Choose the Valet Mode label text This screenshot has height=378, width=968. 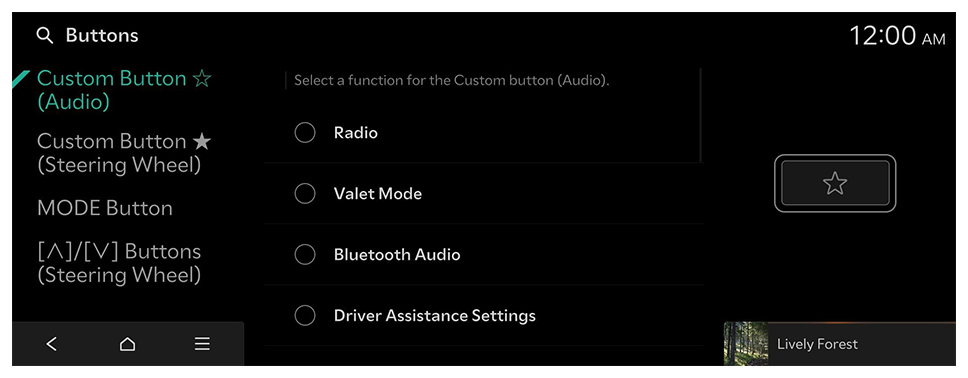click(378, 194)
